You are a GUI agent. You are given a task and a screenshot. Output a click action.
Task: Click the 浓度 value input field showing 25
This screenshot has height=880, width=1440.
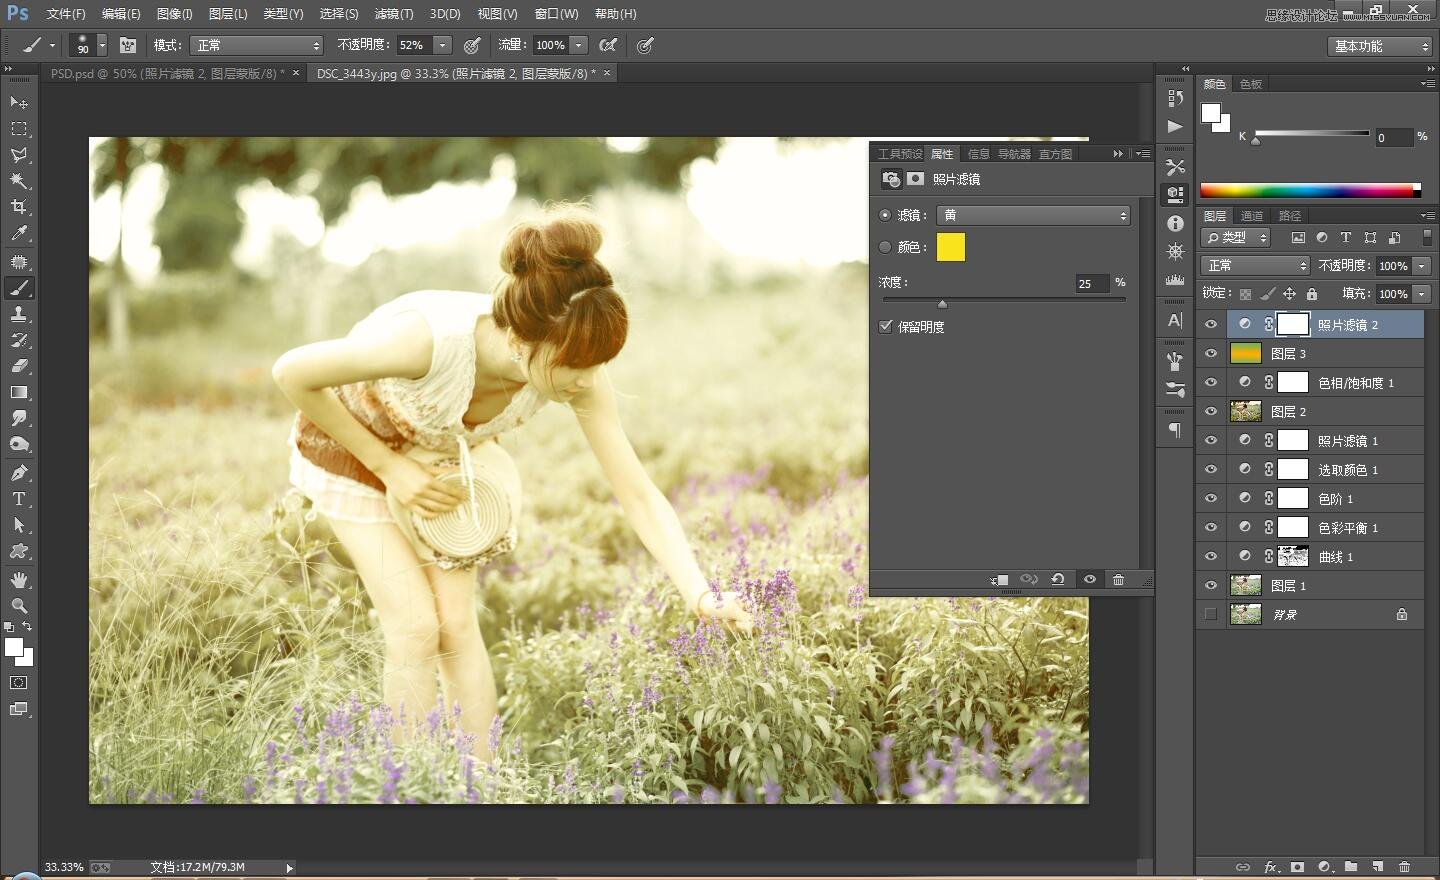(x=1090, y=283)
